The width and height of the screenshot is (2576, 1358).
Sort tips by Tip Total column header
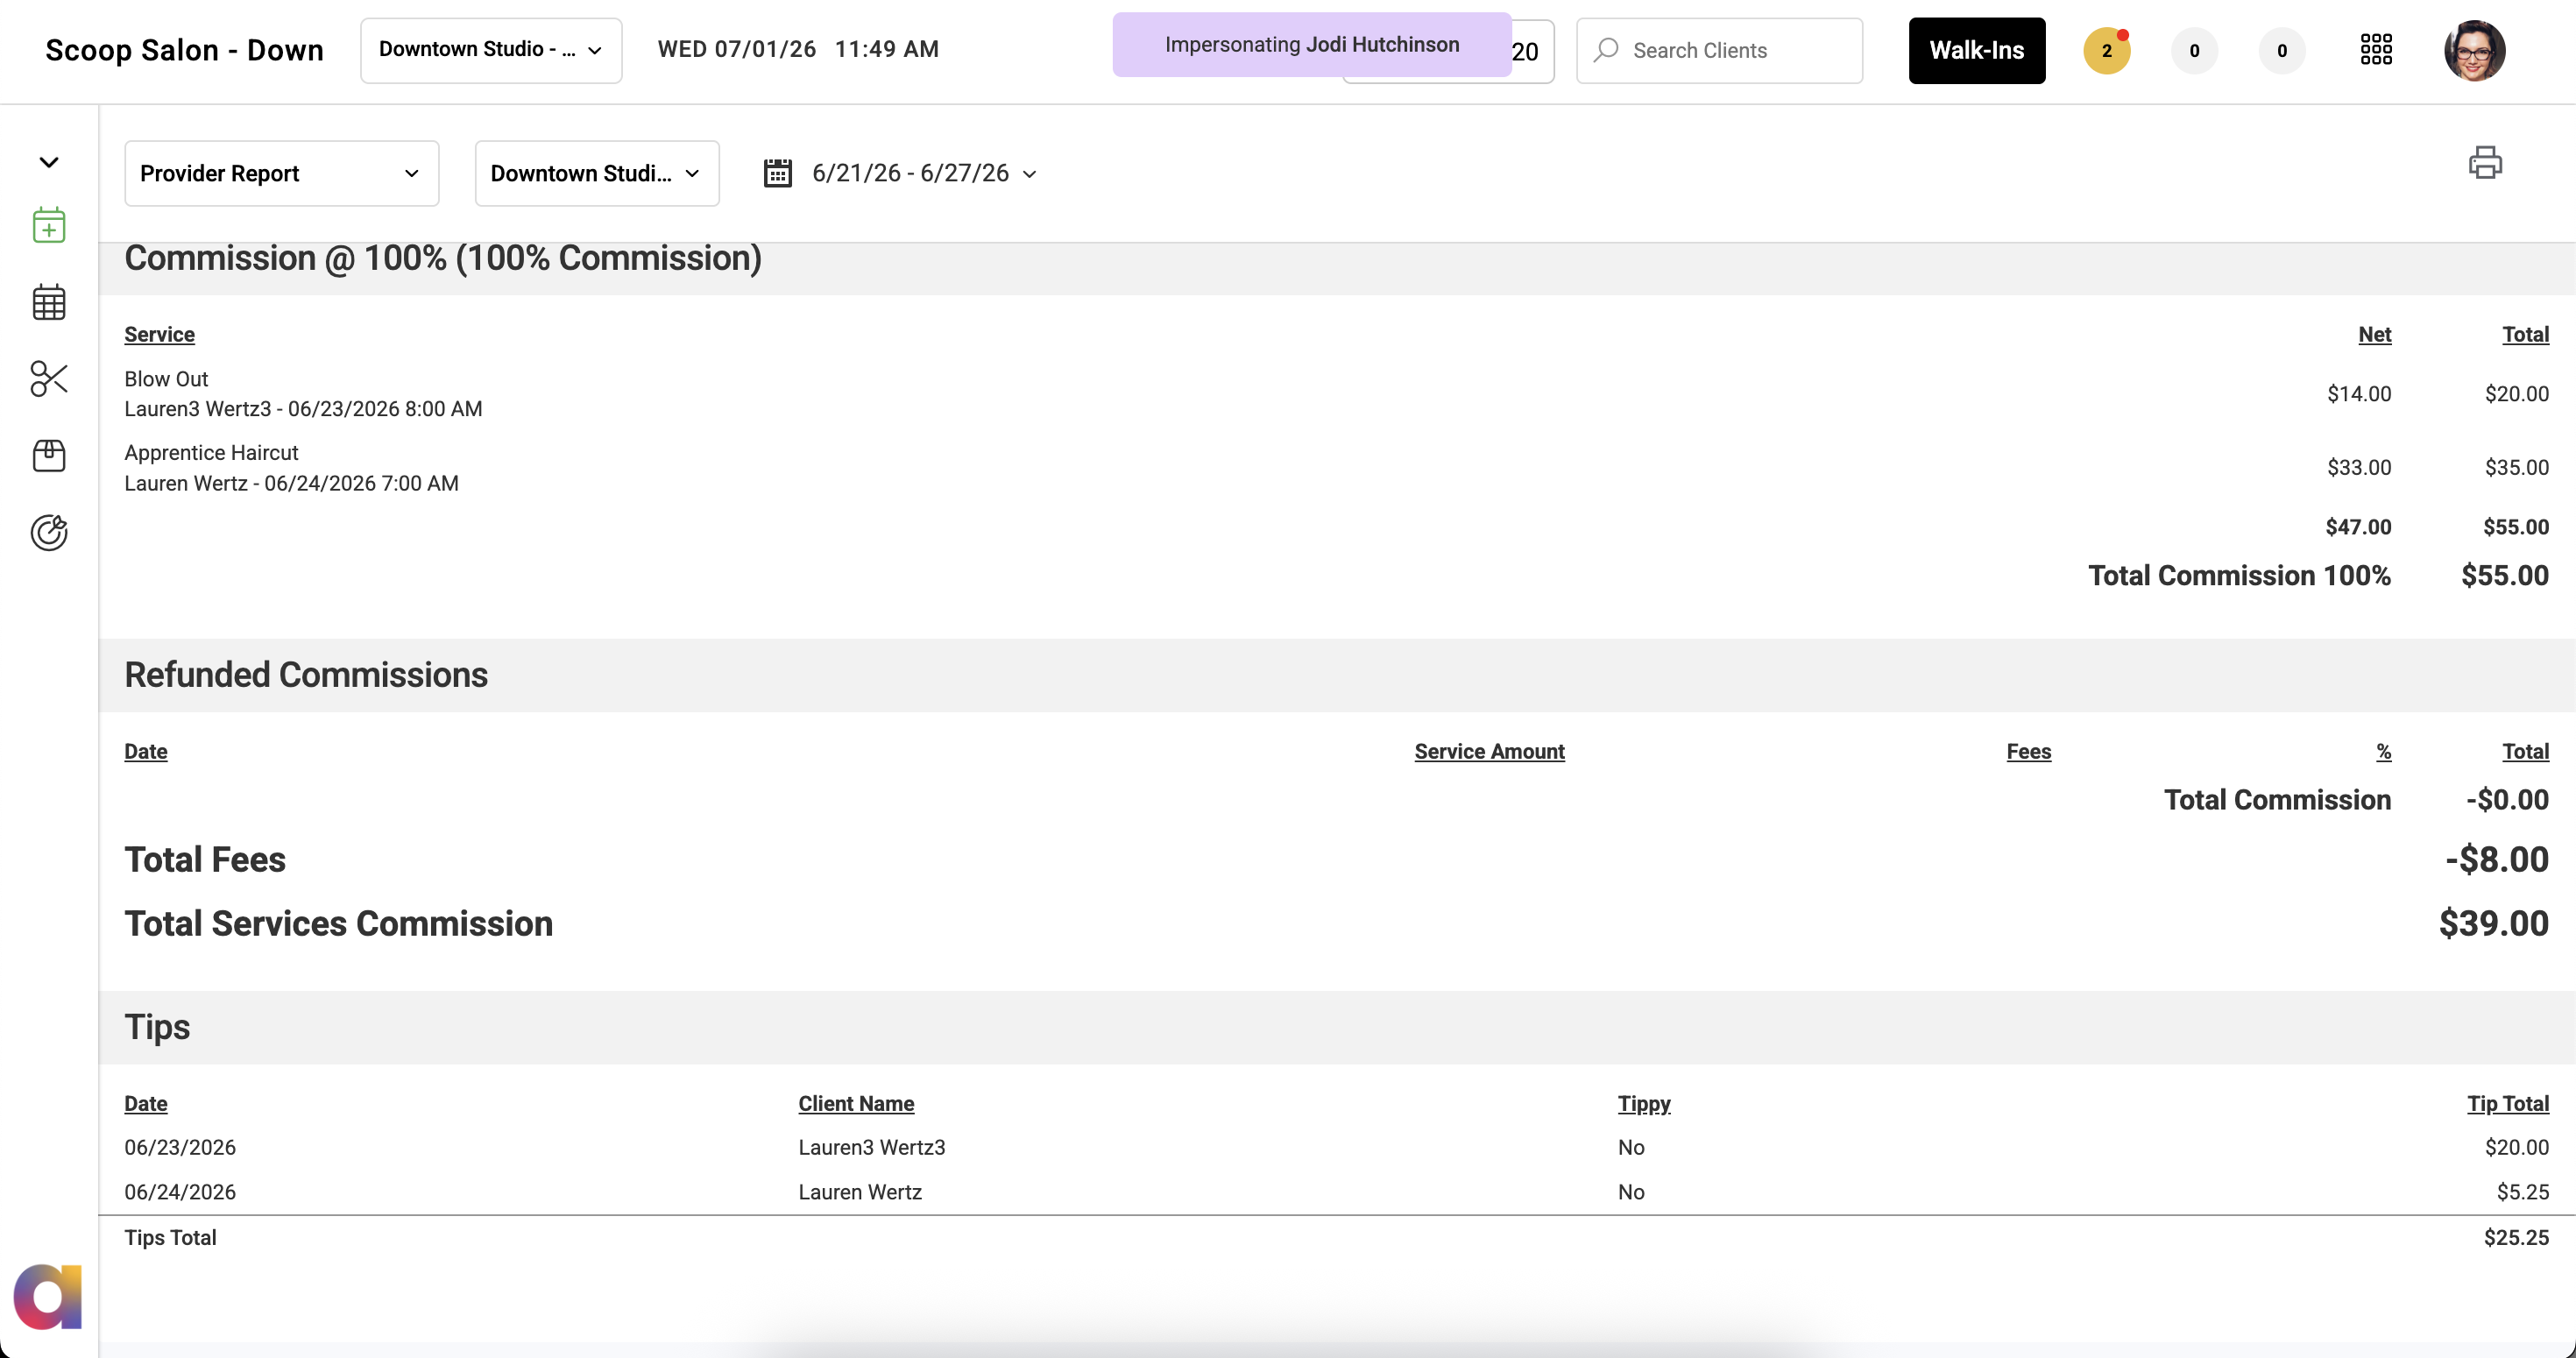pyautogui.click(x=2507, y=1103)
